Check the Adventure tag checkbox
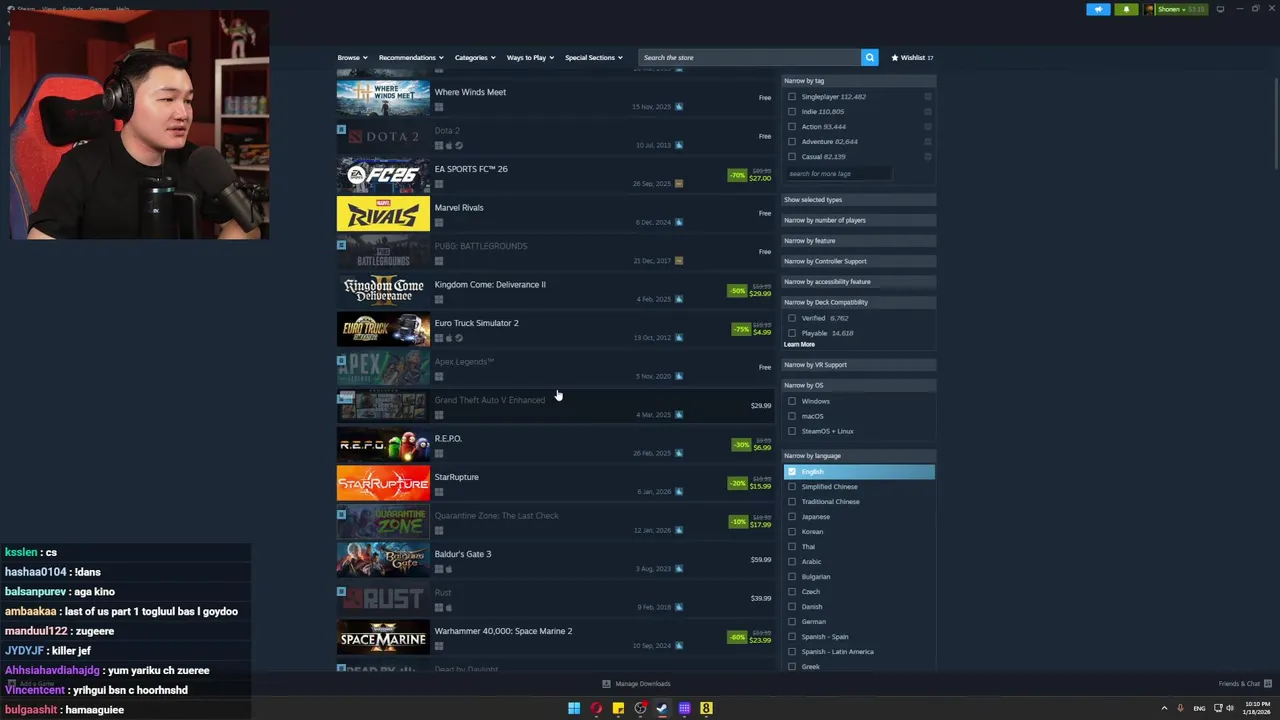 [792, 142]
